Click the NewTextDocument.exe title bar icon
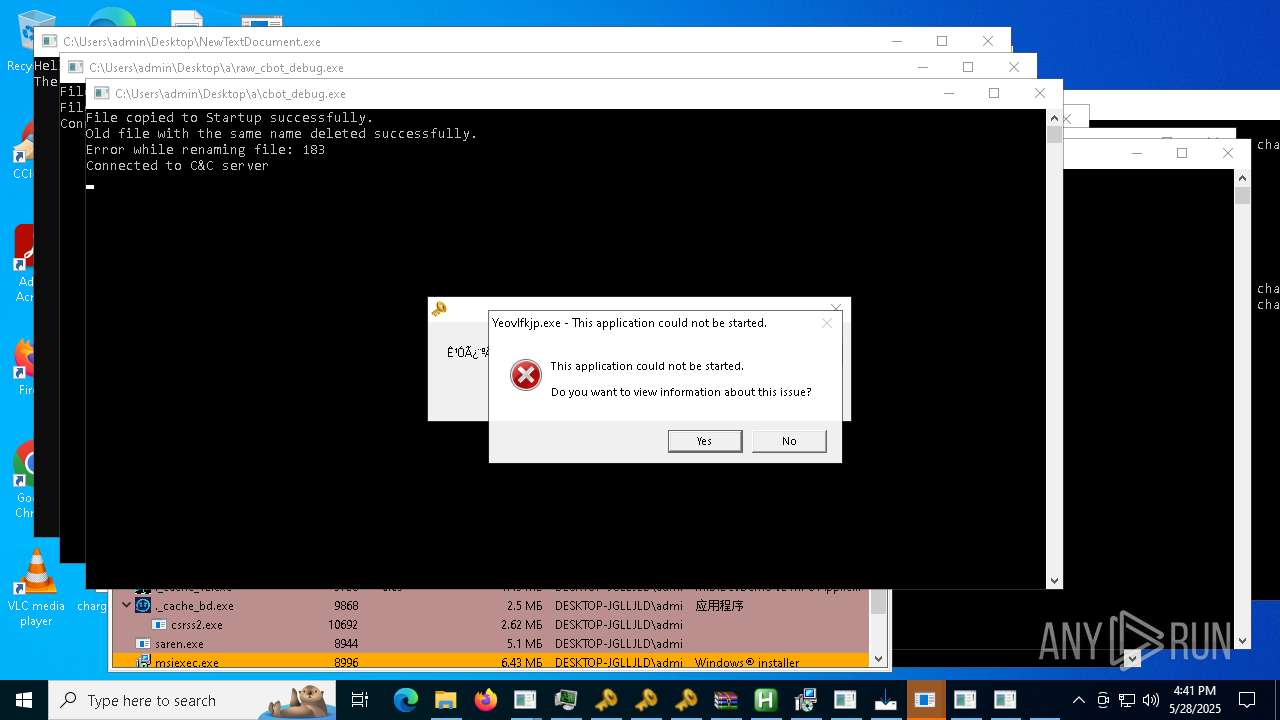The height and width of the screenshot is (720, 1280). tap(49, 41)
